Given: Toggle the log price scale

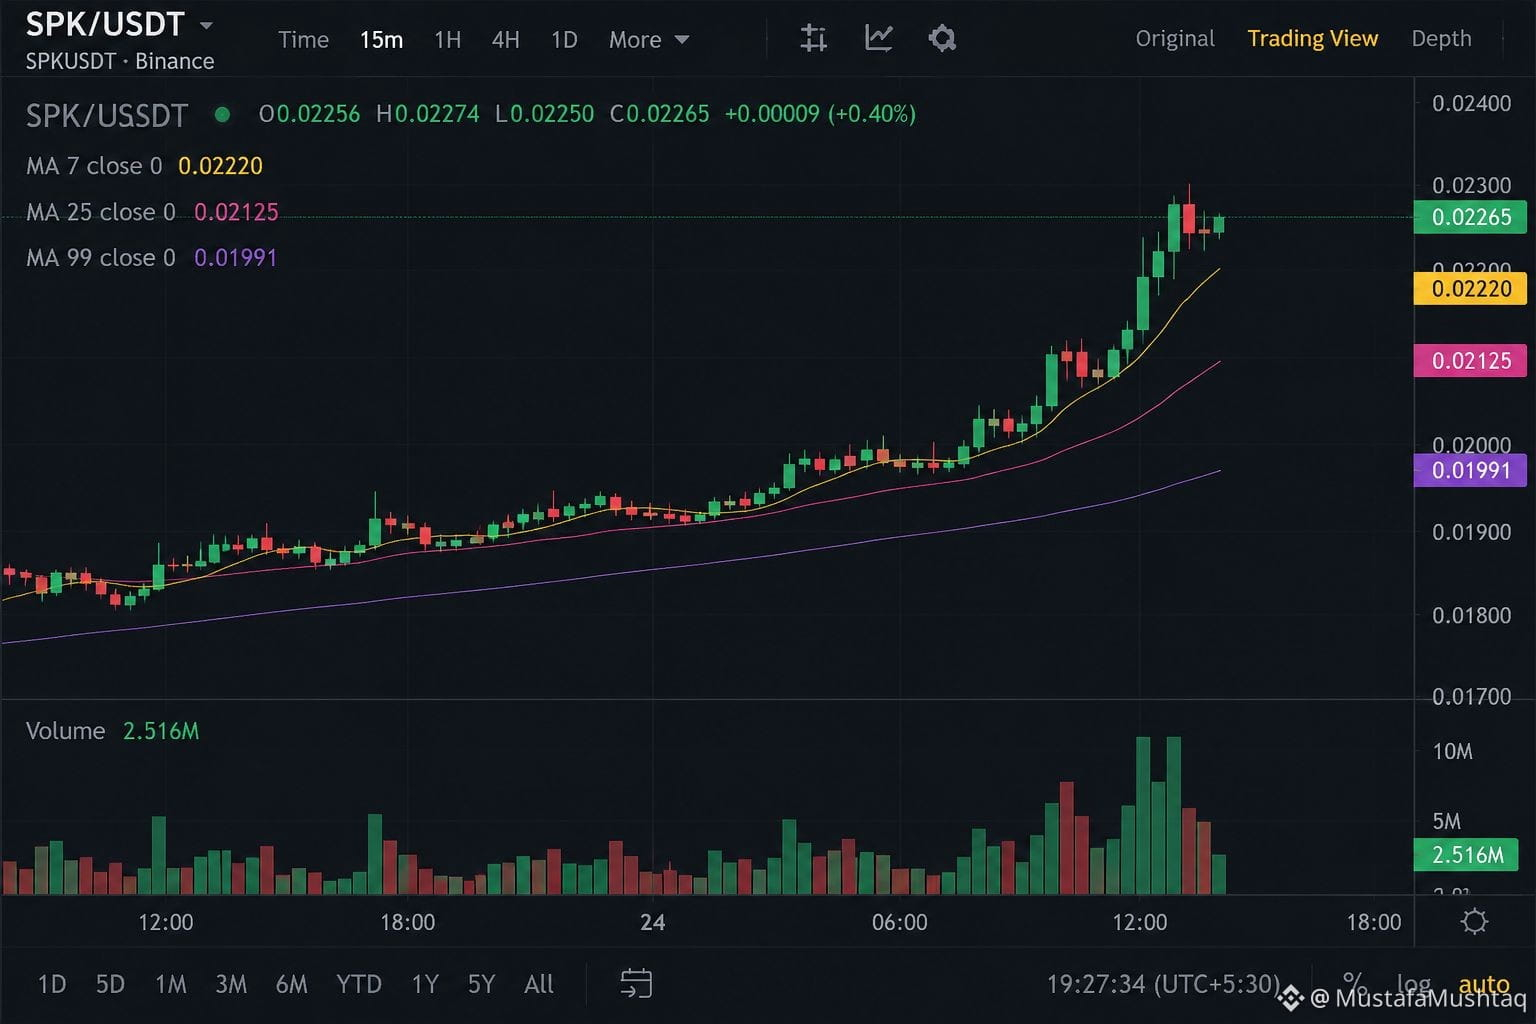Looking at the screenshot, I should click(1413, 984).
